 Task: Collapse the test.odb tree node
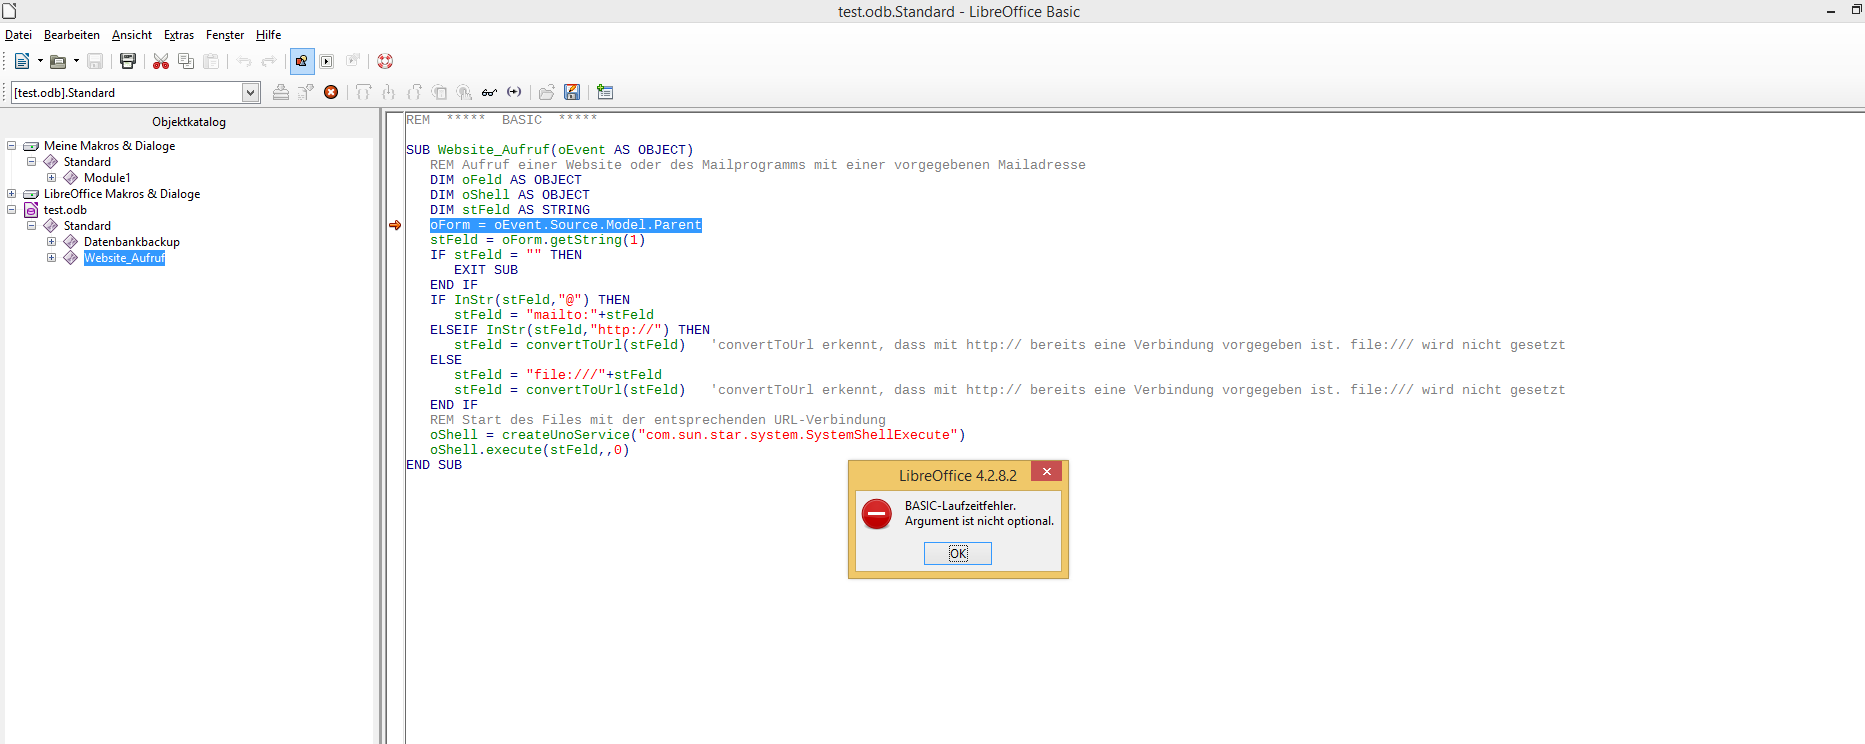(12, 210)
